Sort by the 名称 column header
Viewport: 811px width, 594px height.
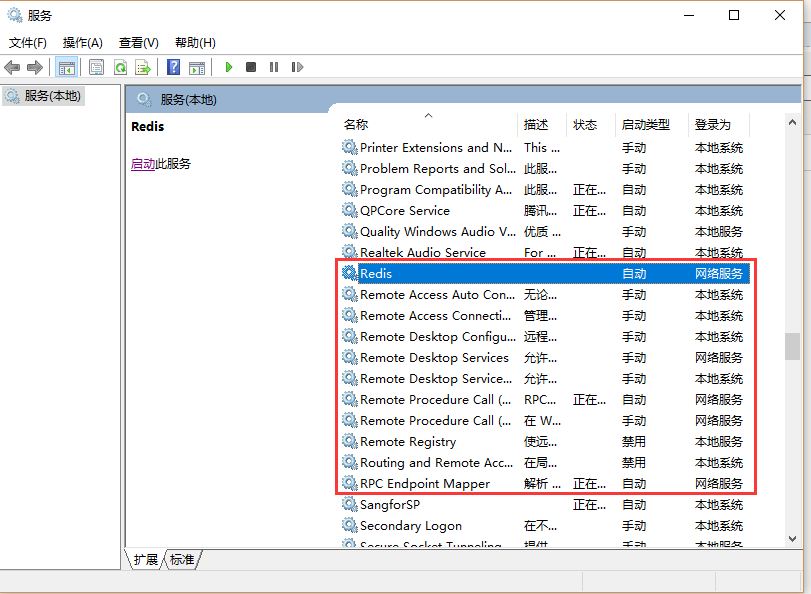coord(356,125)
